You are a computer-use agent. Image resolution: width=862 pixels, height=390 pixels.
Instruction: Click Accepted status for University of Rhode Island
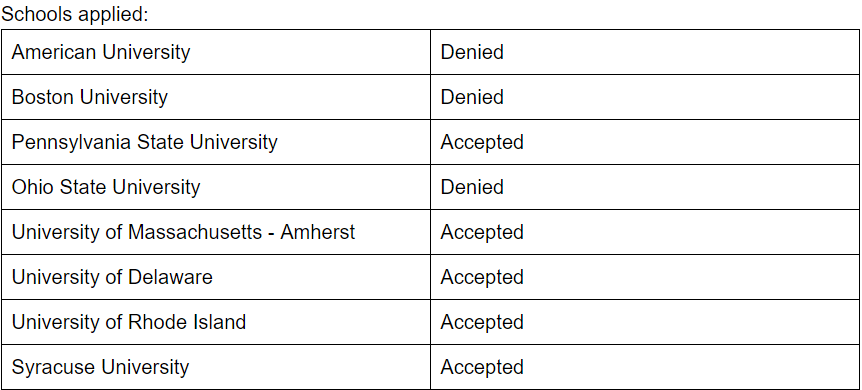(x=482, y=323)
